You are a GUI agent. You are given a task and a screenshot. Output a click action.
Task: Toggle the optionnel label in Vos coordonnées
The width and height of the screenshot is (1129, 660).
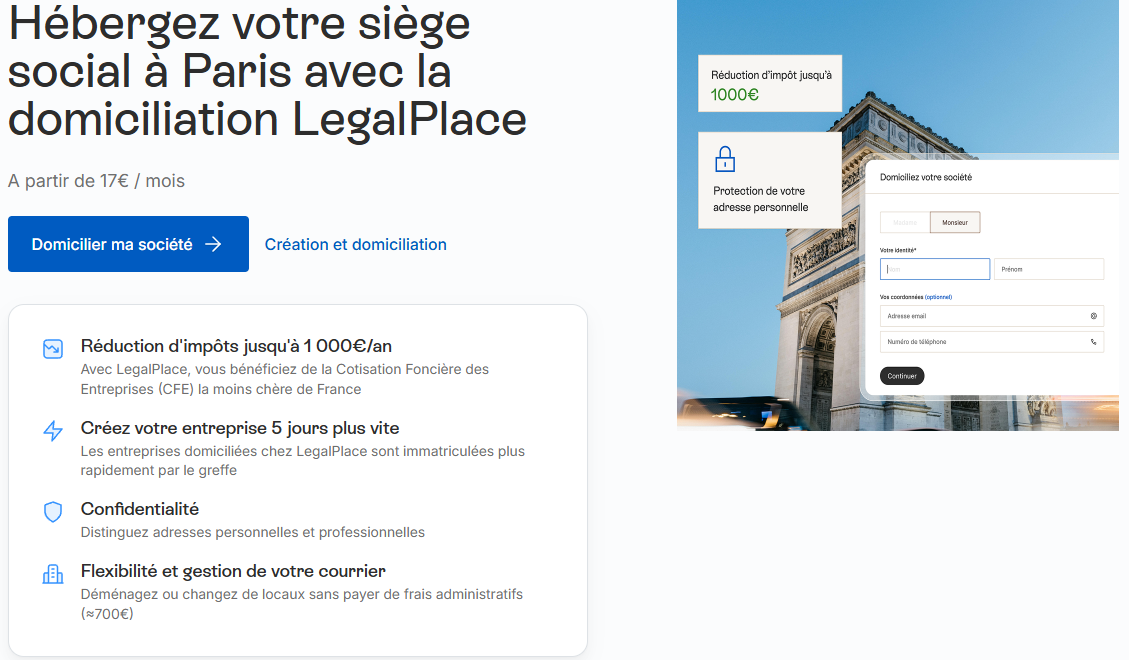click(x=938, y=297)
